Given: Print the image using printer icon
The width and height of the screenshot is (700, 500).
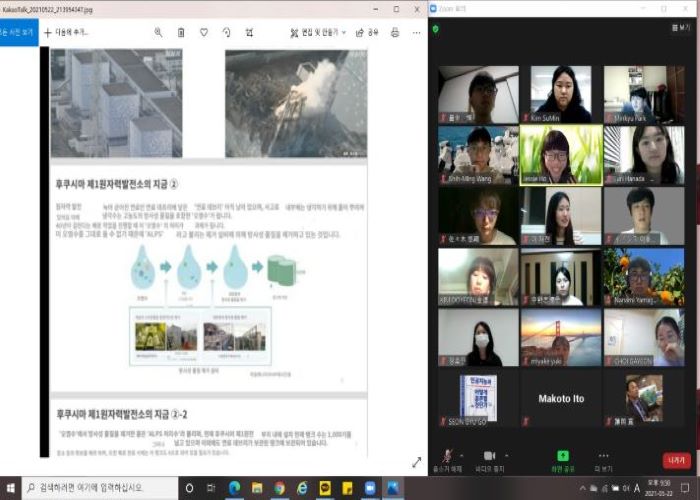Looking at the screenshot, I should 395,32.
